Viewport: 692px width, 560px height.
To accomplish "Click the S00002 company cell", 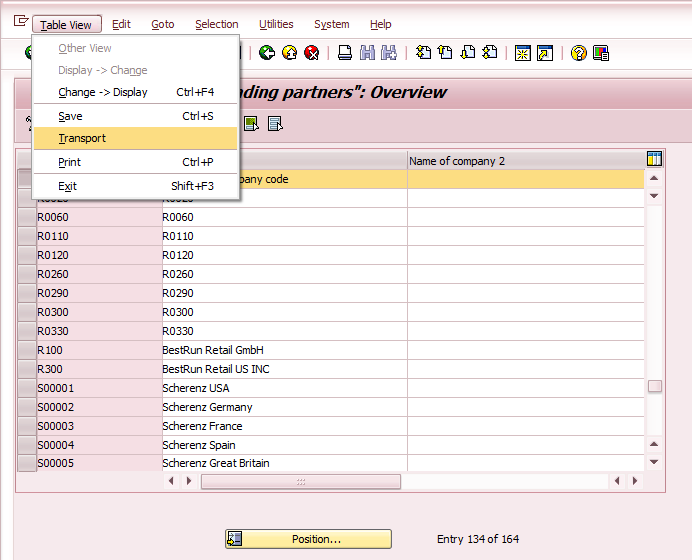I will click(99, 407).
